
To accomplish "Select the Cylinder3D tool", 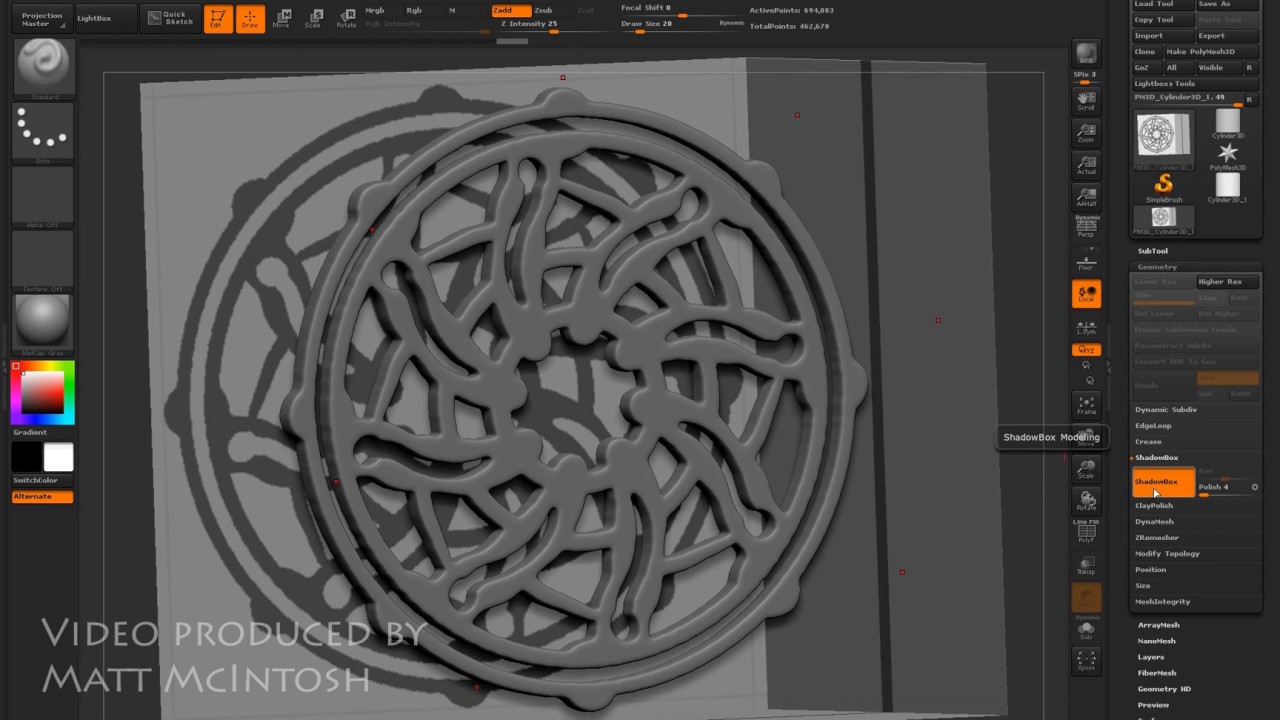I will (x=1227, y=123).
